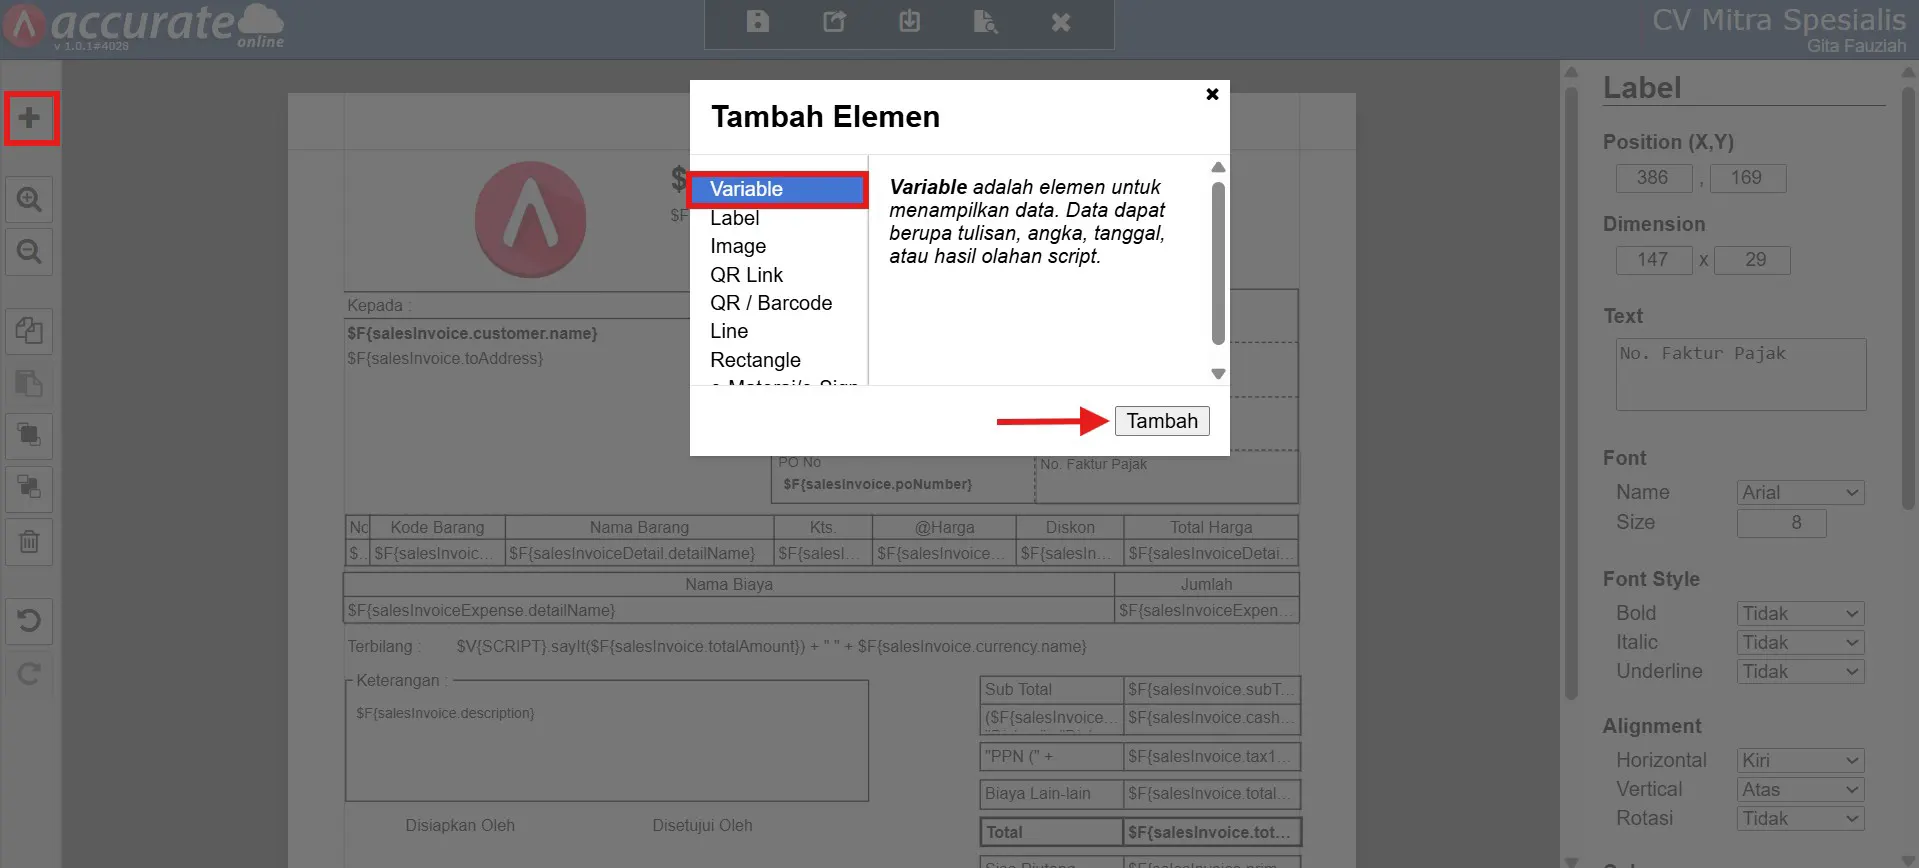Click the Dimension width field showing 147
This screenshot has width=1919, height=868.
pyautogui.click(x=1654, y=260)
